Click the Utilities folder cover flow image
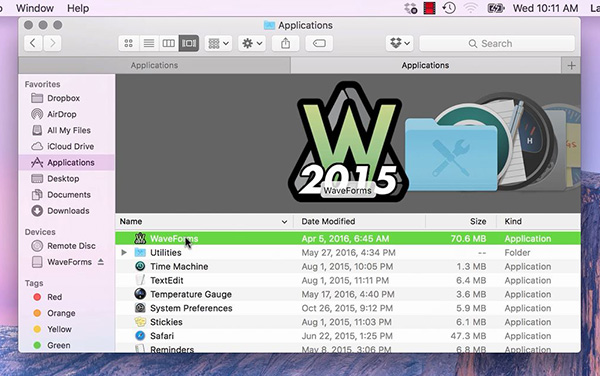Screen dimensions: 600x376 [452, 154]
